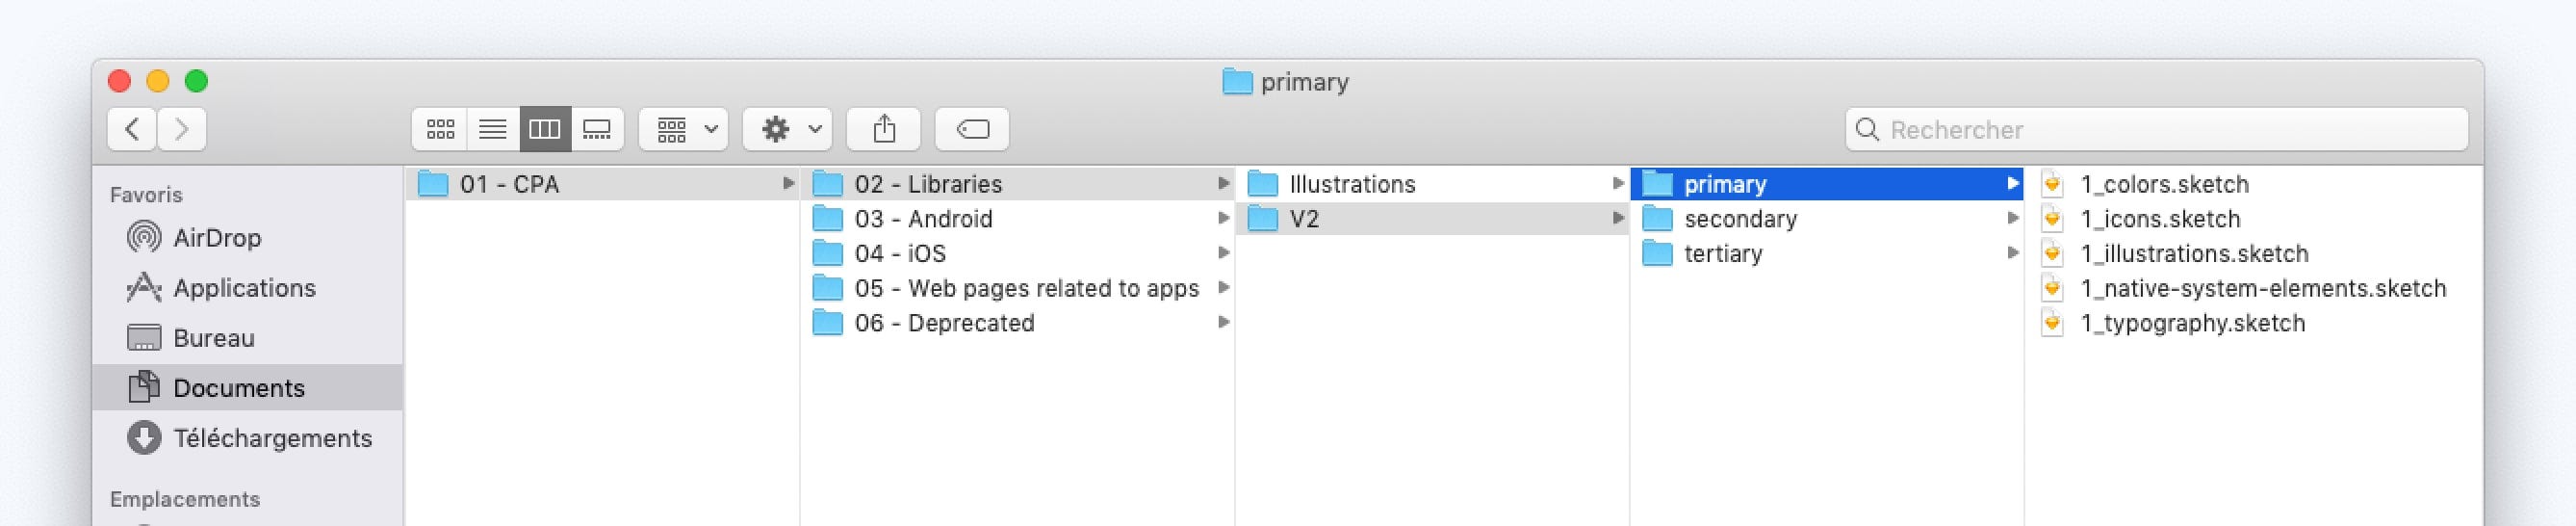Click the Documents sidebar icon
This screenshot has width=2576, height=526.
pos(144,387)
